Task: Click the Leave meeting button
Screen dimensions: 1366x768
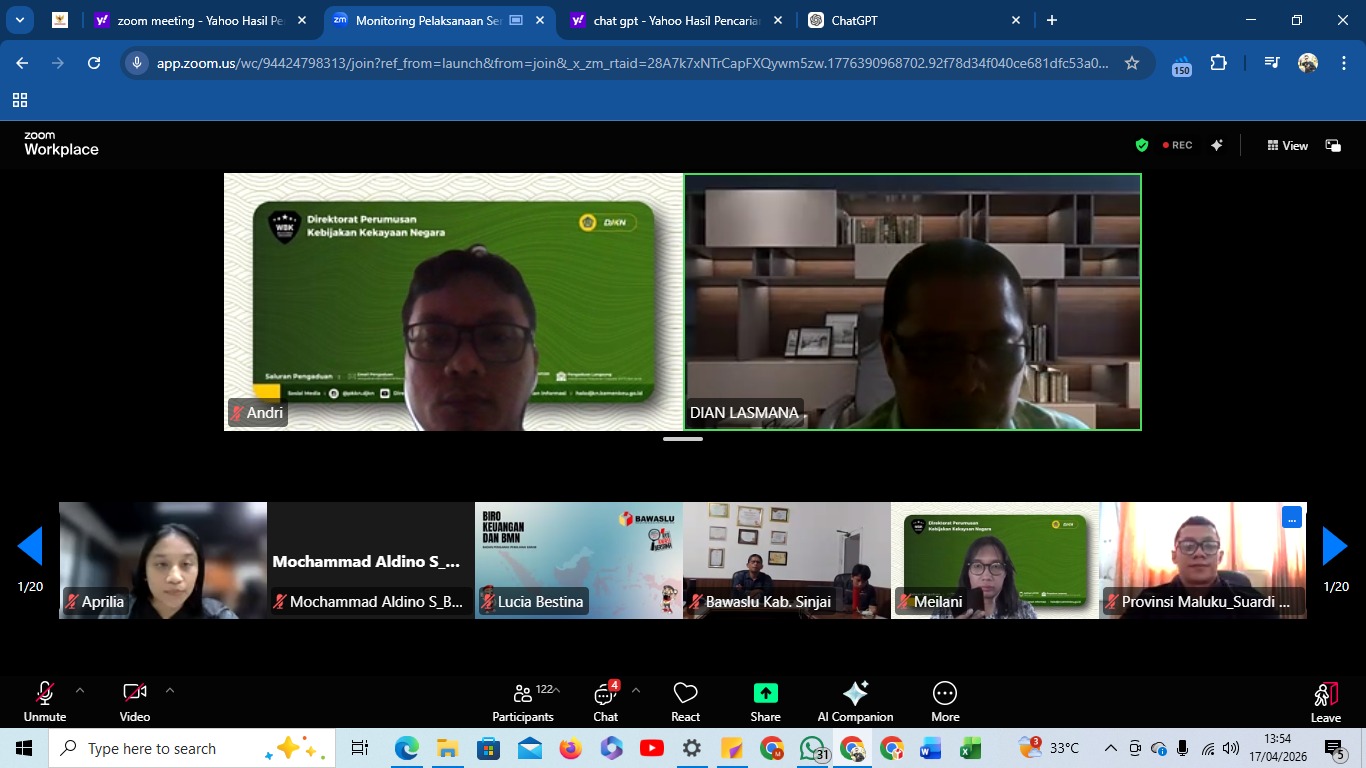Action: pos(1325,702)
